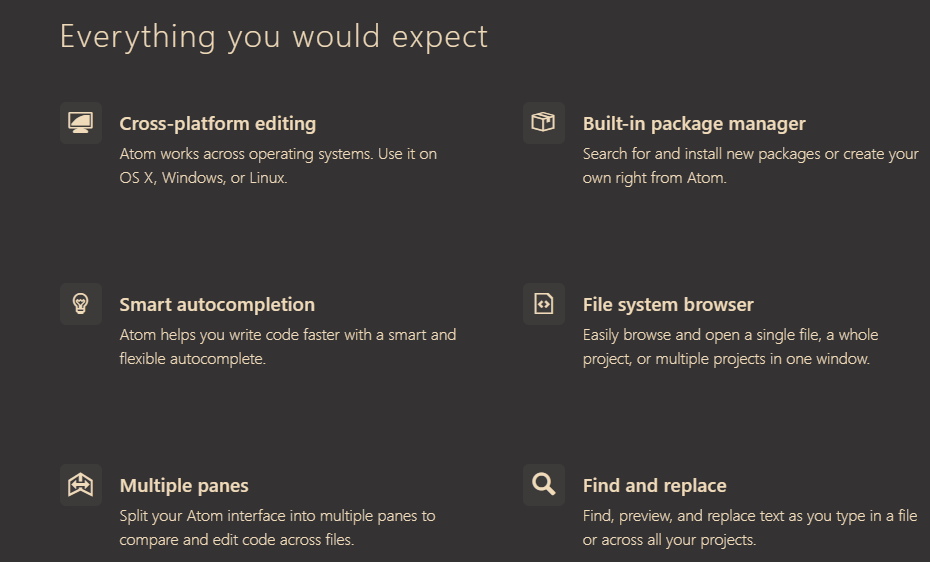Screen dimensions: 930x562
Task: Click the 'Find, preview, and replace text' description
Action: coord(750,528)
